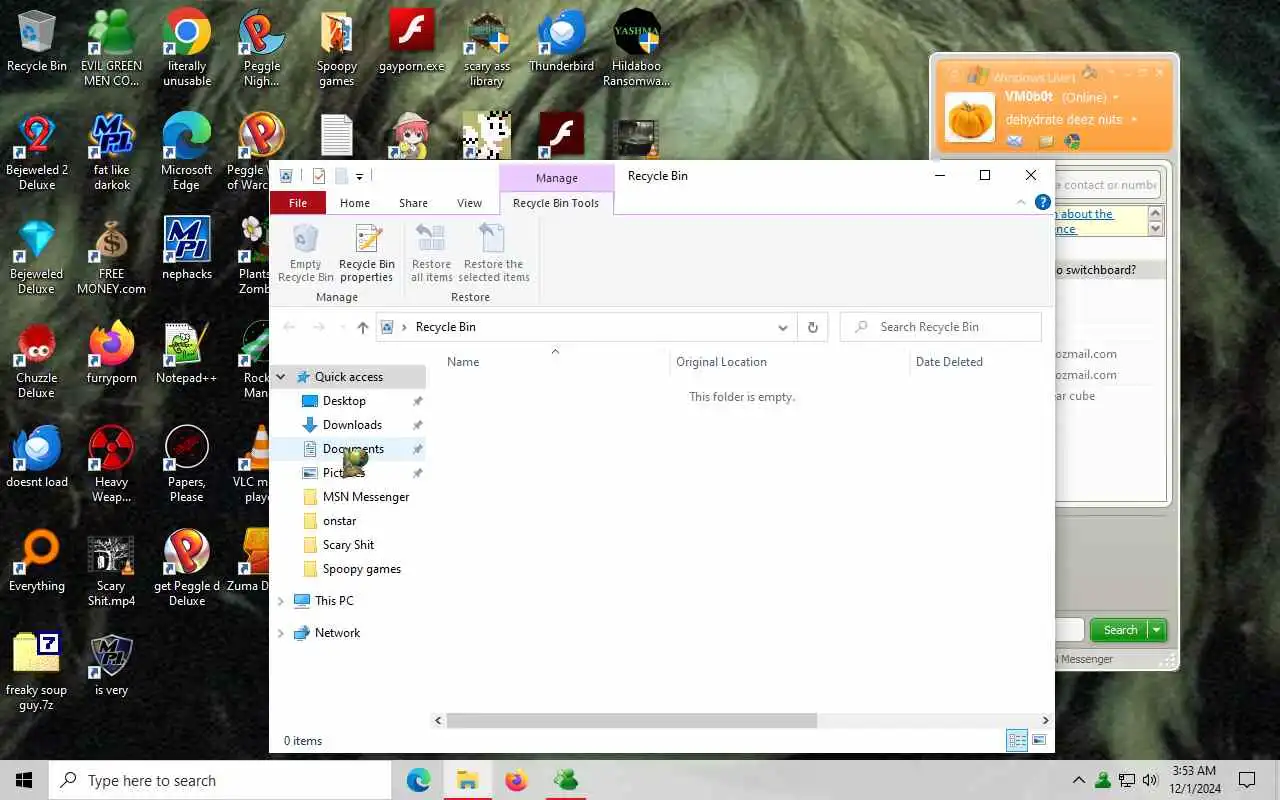Screen dimensions: 1280x800
Task: Open the volume icon in system tray
Action: [x=1150, y=780]
